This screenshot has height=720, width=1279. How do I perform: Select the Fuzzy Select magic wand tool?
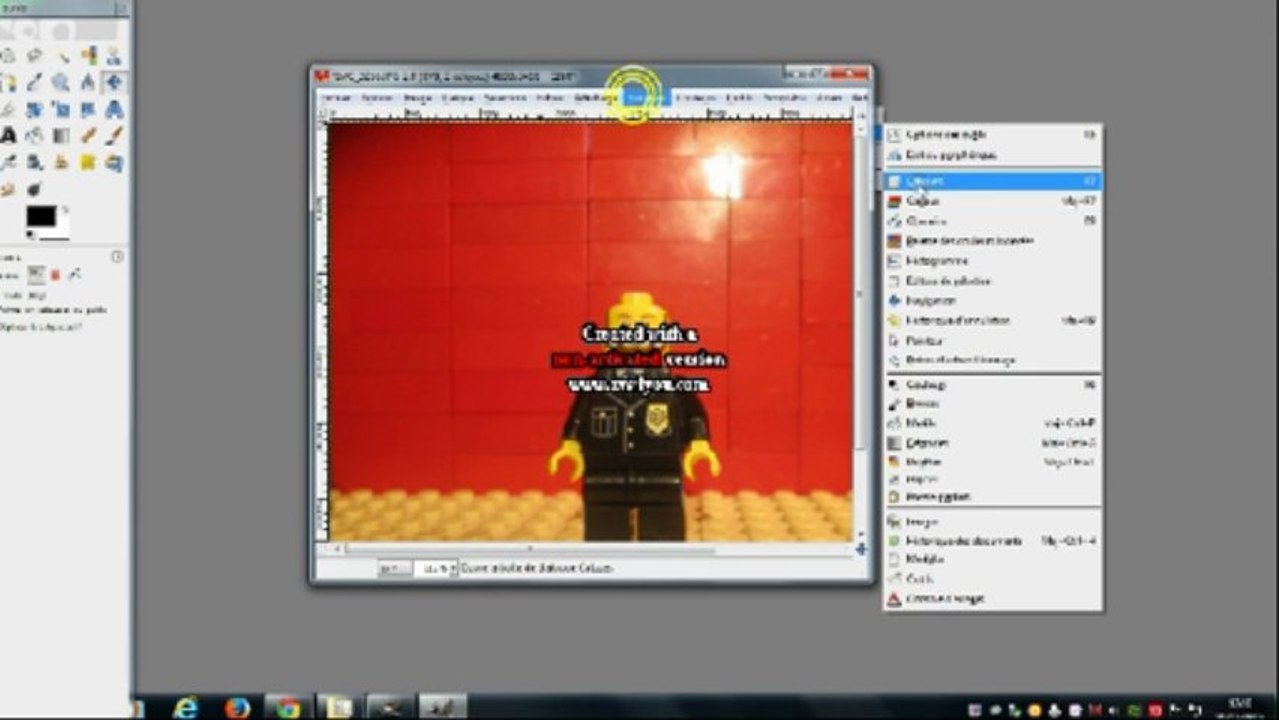point(61,56)
